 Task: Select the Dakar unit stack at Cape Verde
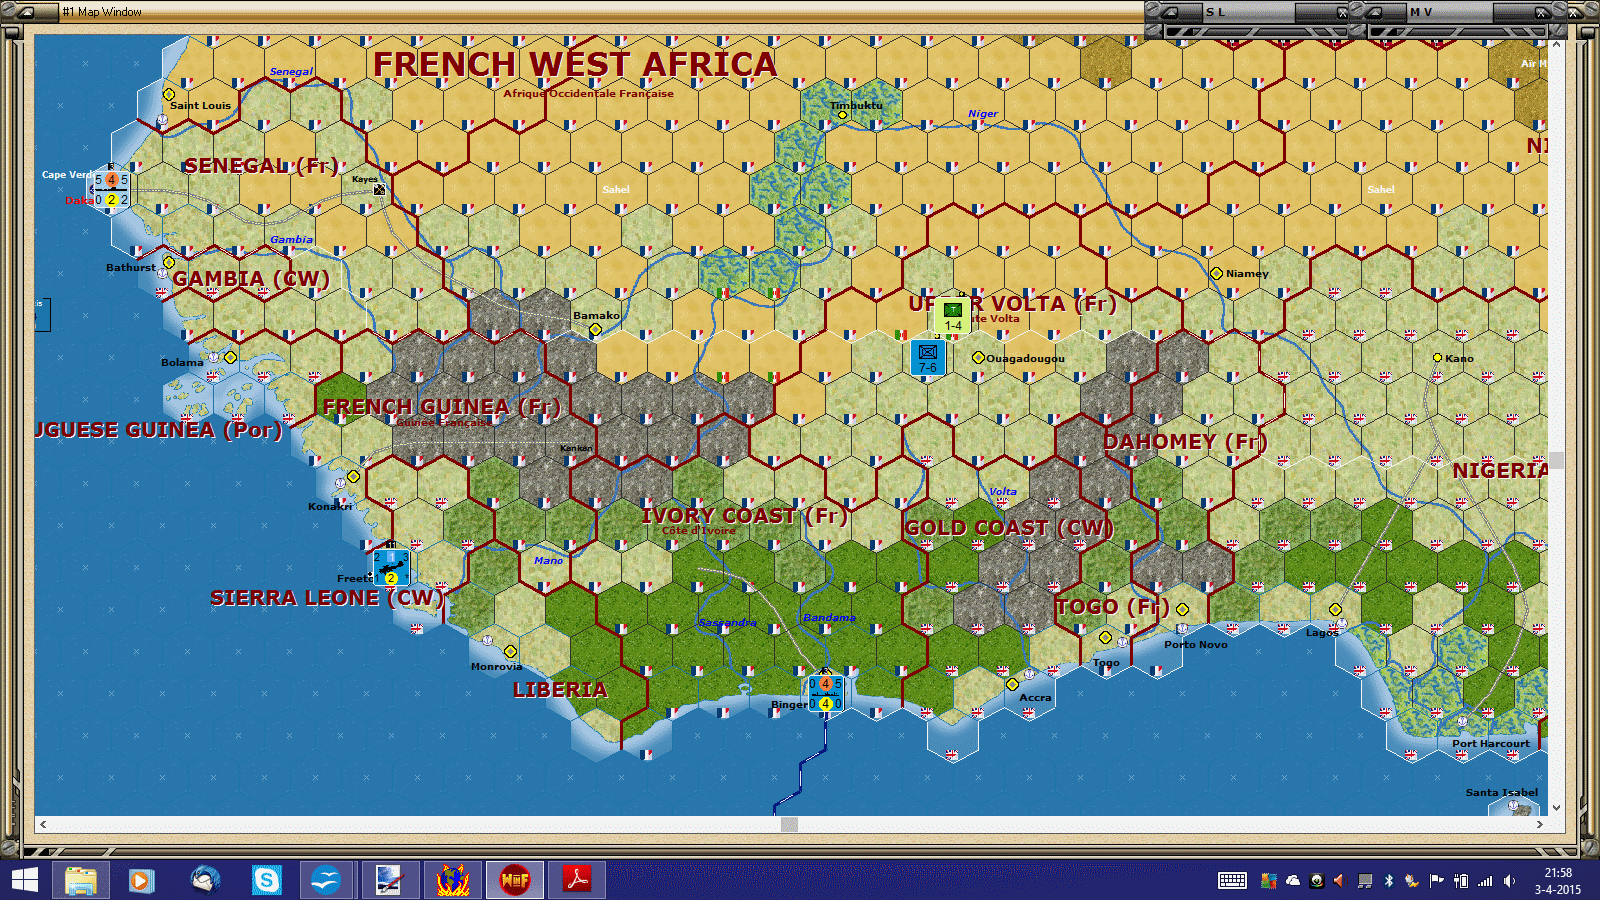pyautogui.click(x=111, y=189)
